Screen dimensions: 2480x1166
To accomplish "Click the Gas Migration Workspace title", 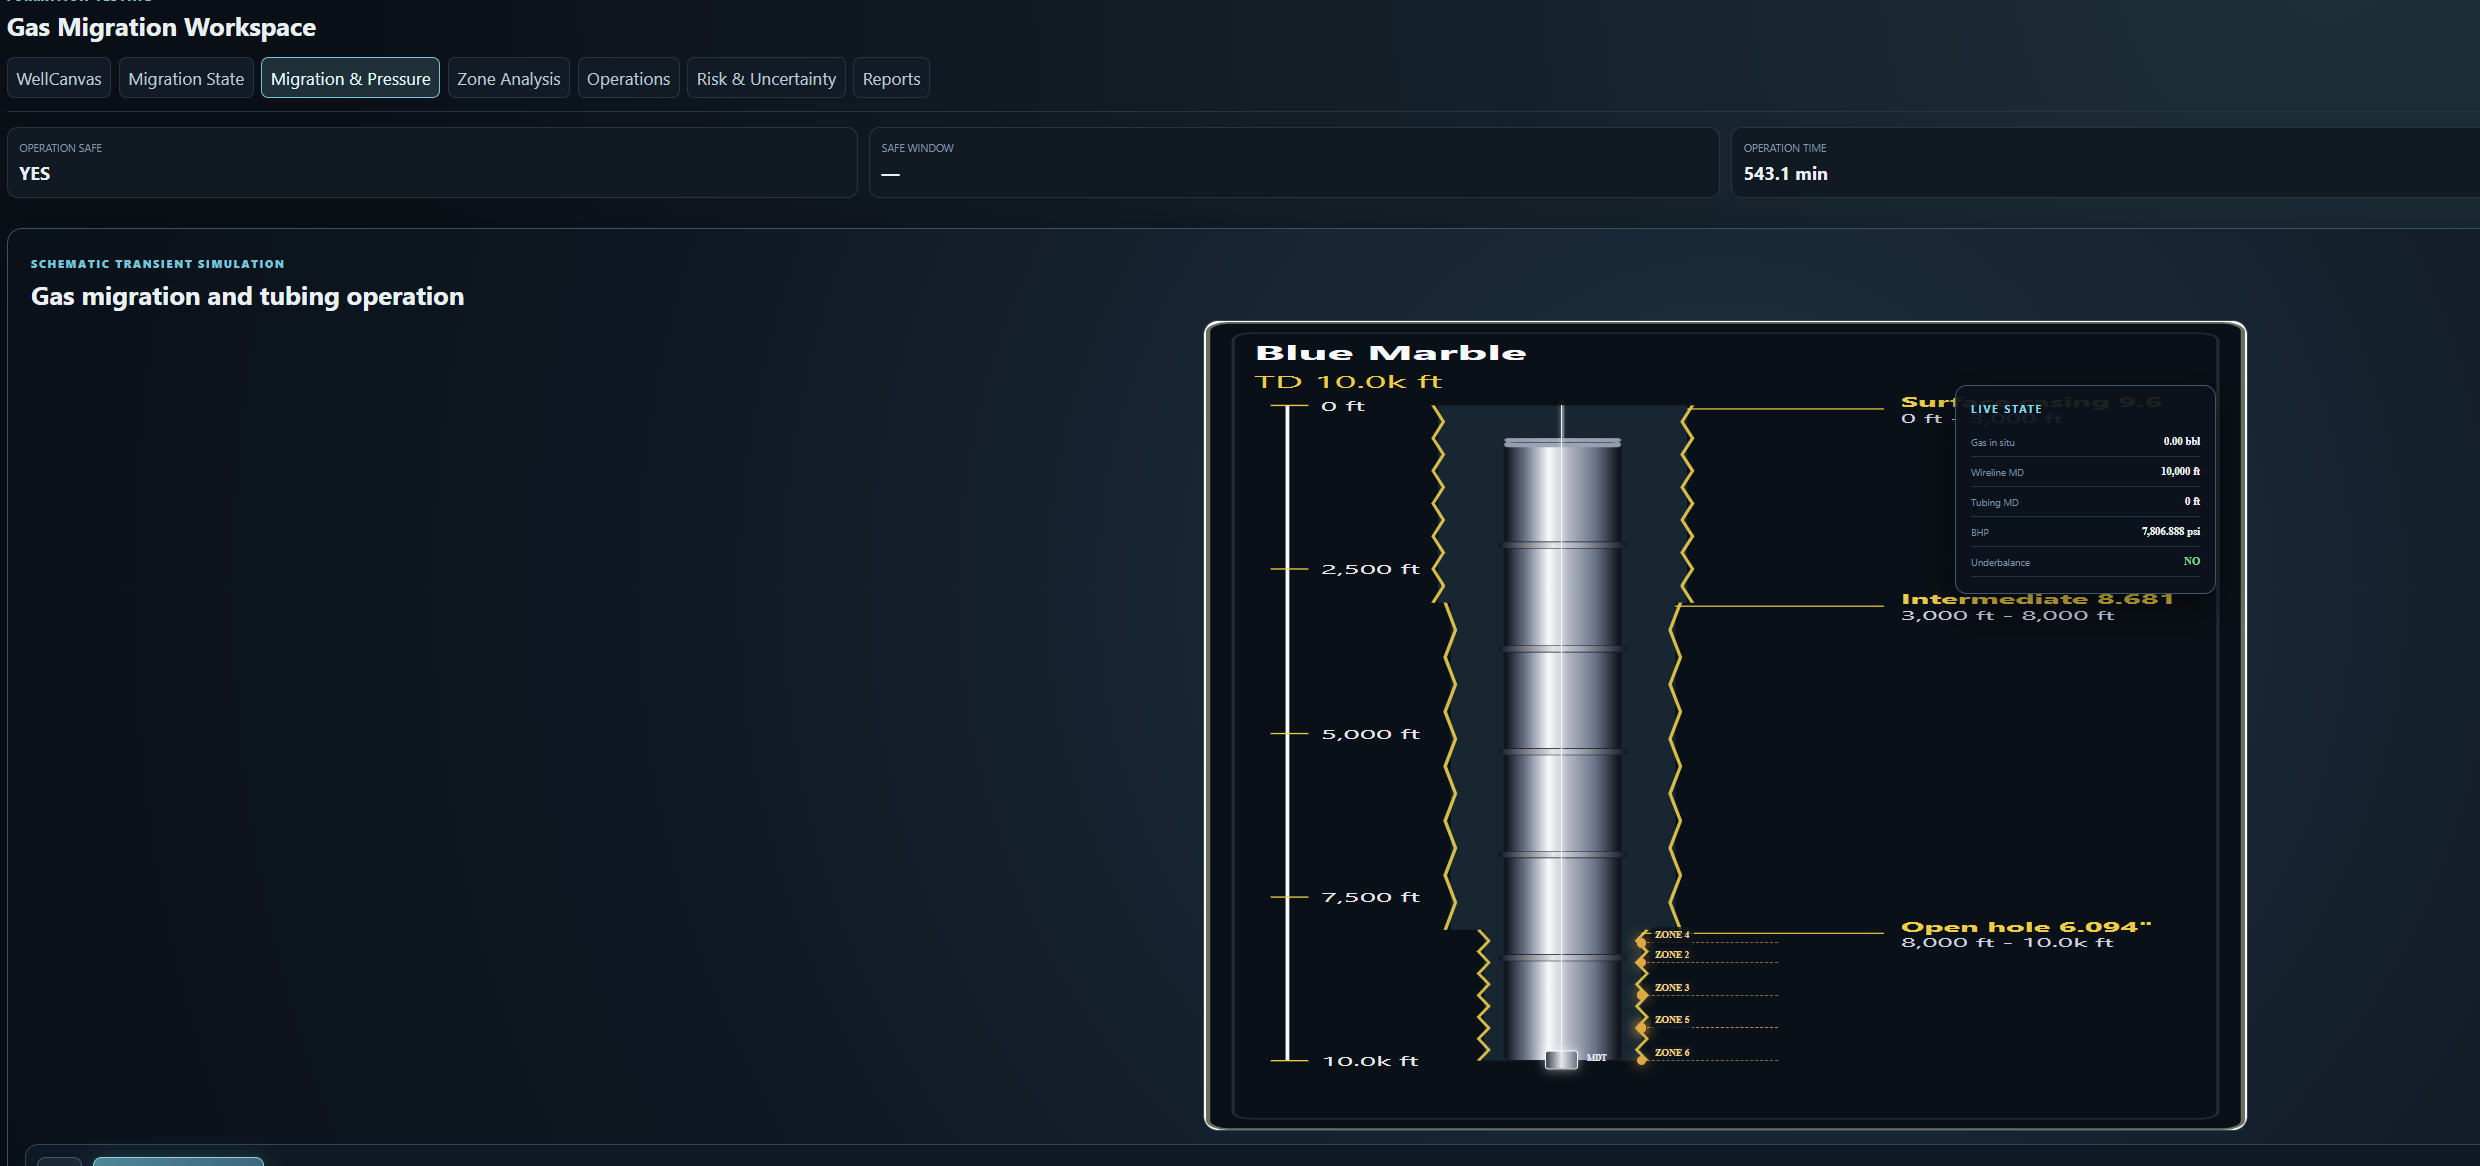I will [x=161, y=27].
